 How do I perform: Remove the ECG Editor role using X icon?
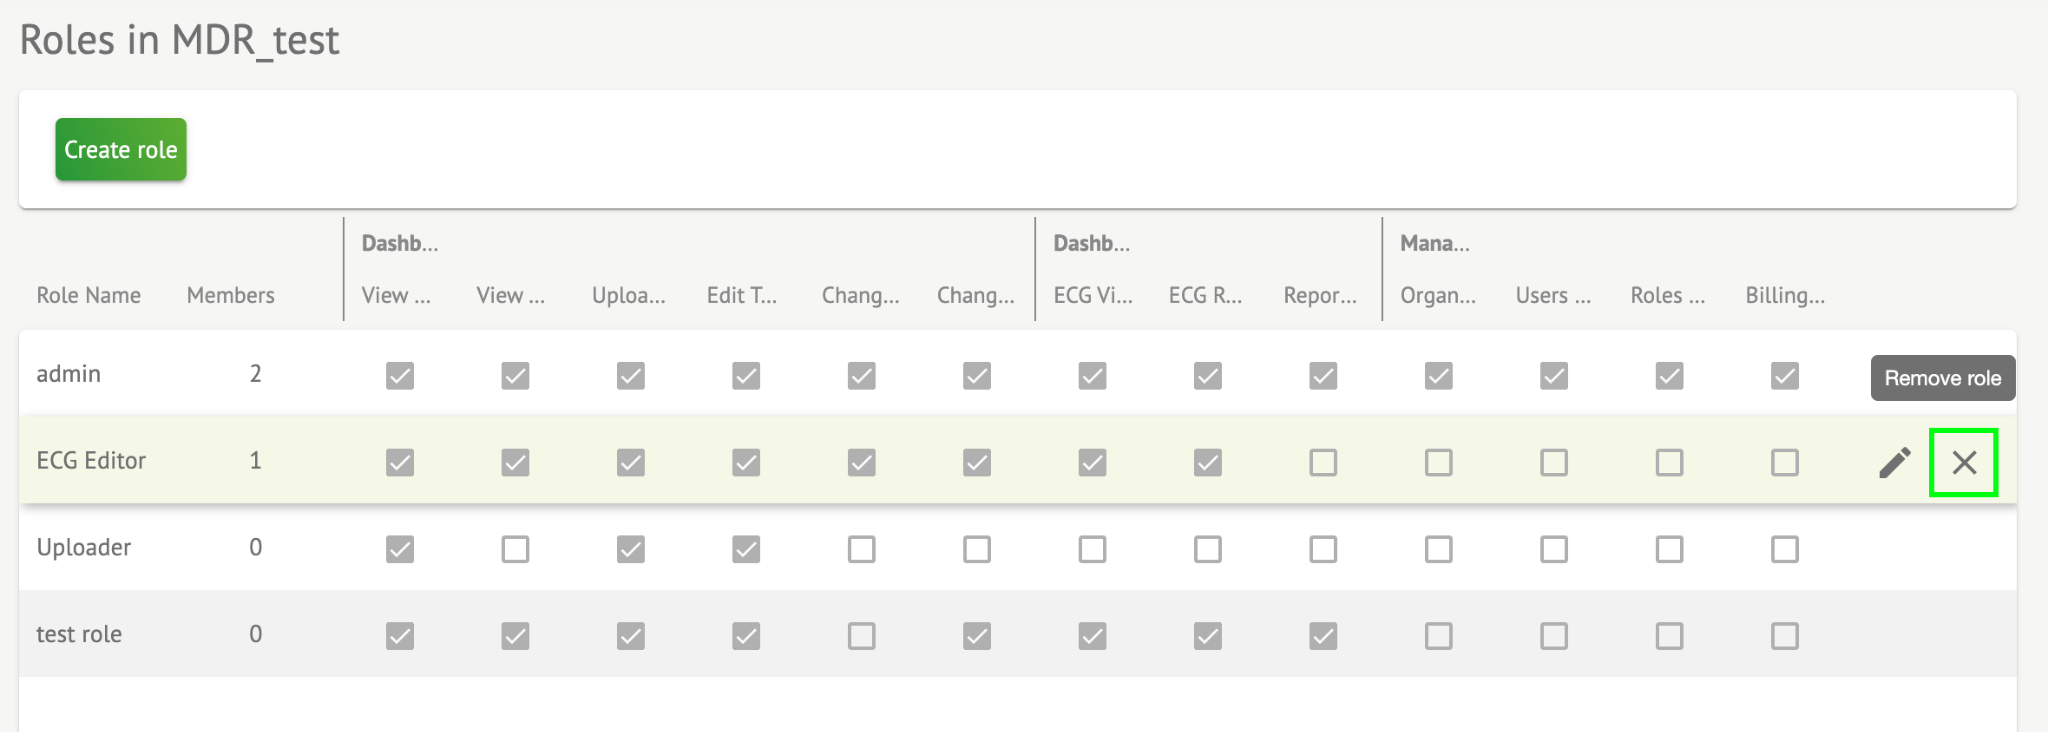click(x=1964, y=462)
